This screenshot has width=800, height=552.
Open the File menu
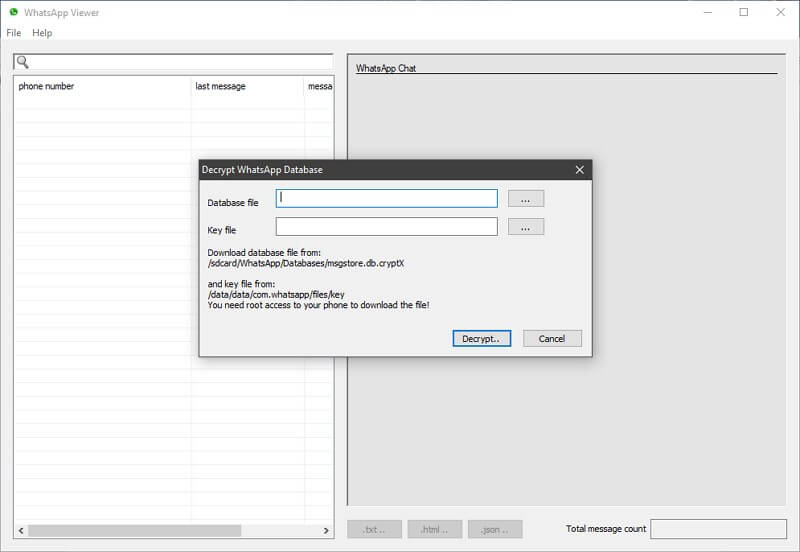tap(14, 33)
